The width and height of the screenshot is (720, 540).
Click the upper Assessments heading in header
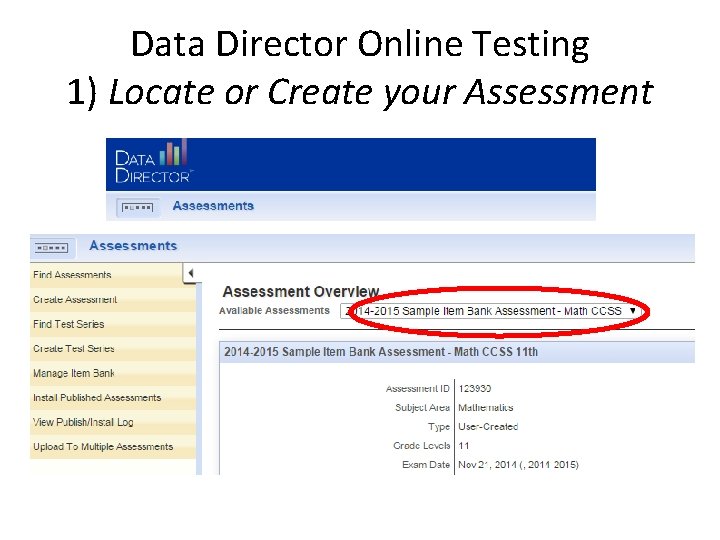[x=213, y=206]
